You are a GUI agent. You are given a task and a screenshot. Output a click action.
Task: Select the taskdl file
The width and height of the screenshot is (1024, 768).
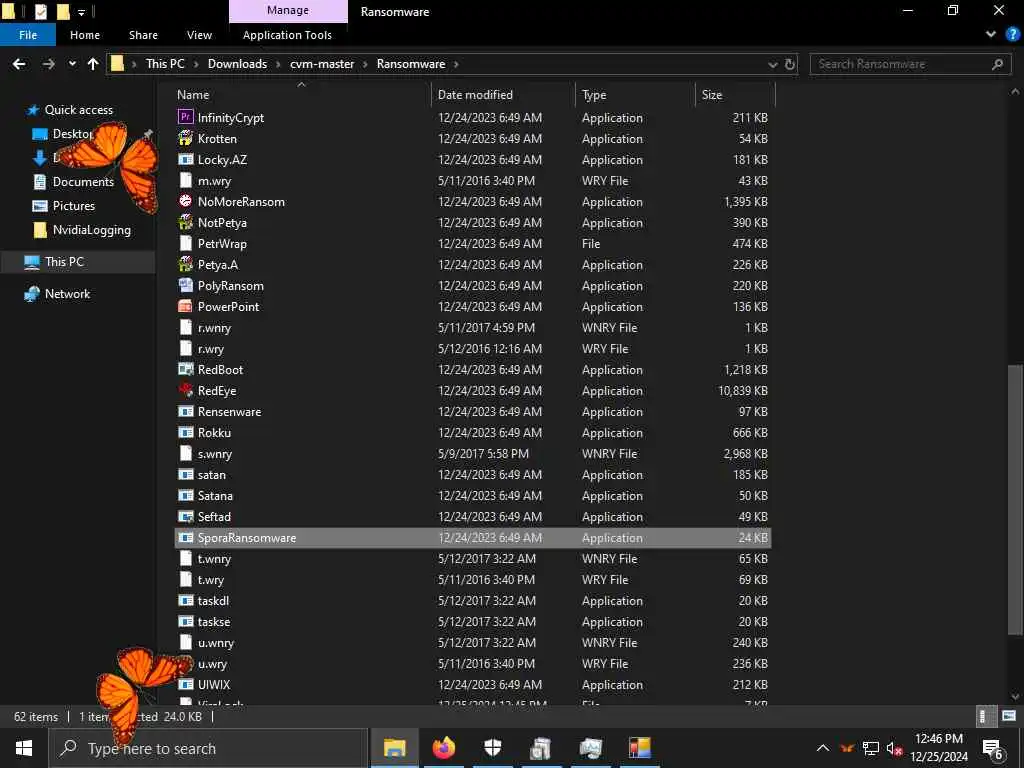(x=473, y=600)
